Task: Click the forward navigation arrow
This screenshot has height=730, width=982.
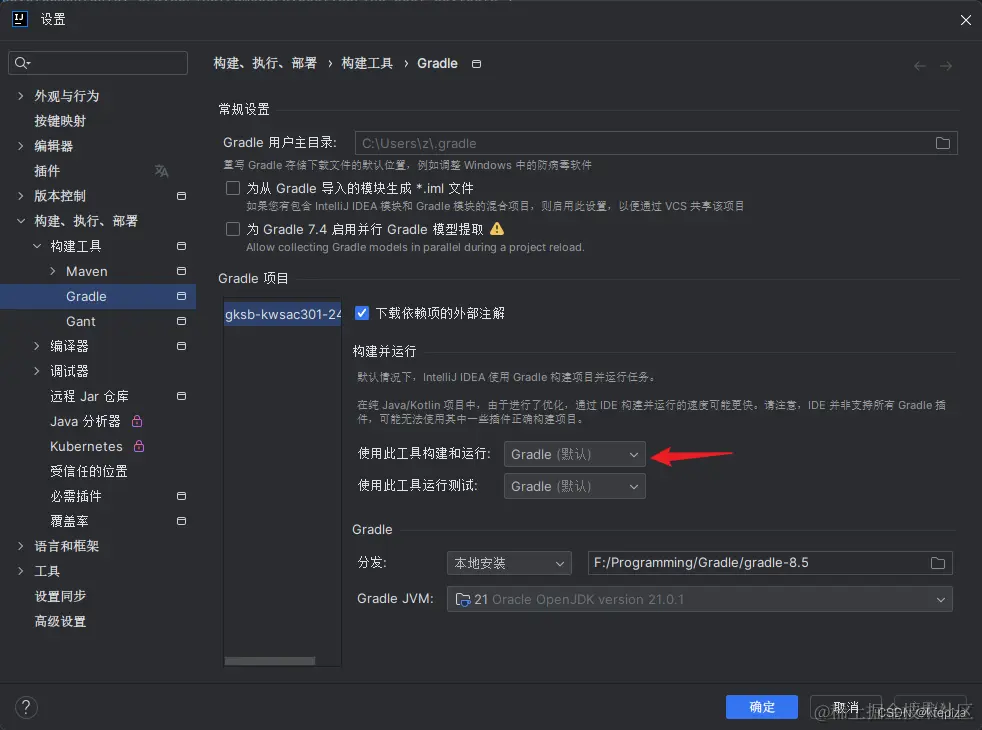Action: [946, 64]
